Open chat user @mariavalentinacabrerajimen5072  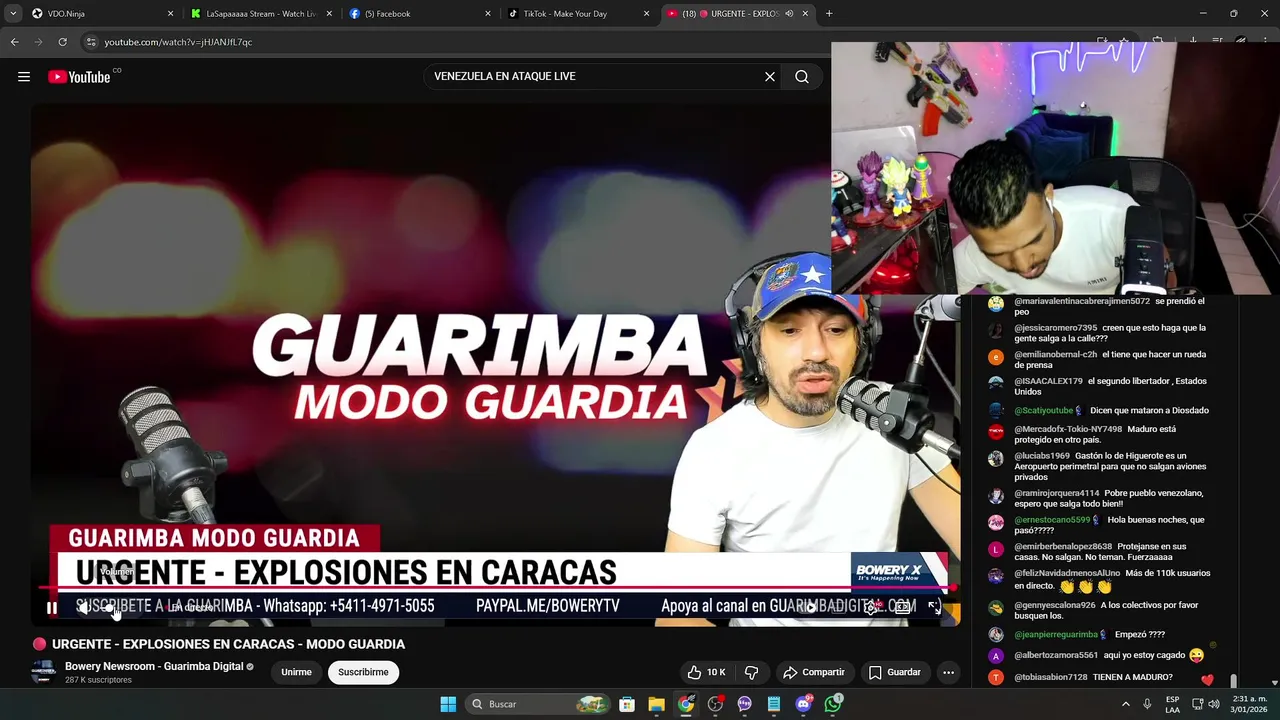pos(1082,301)
